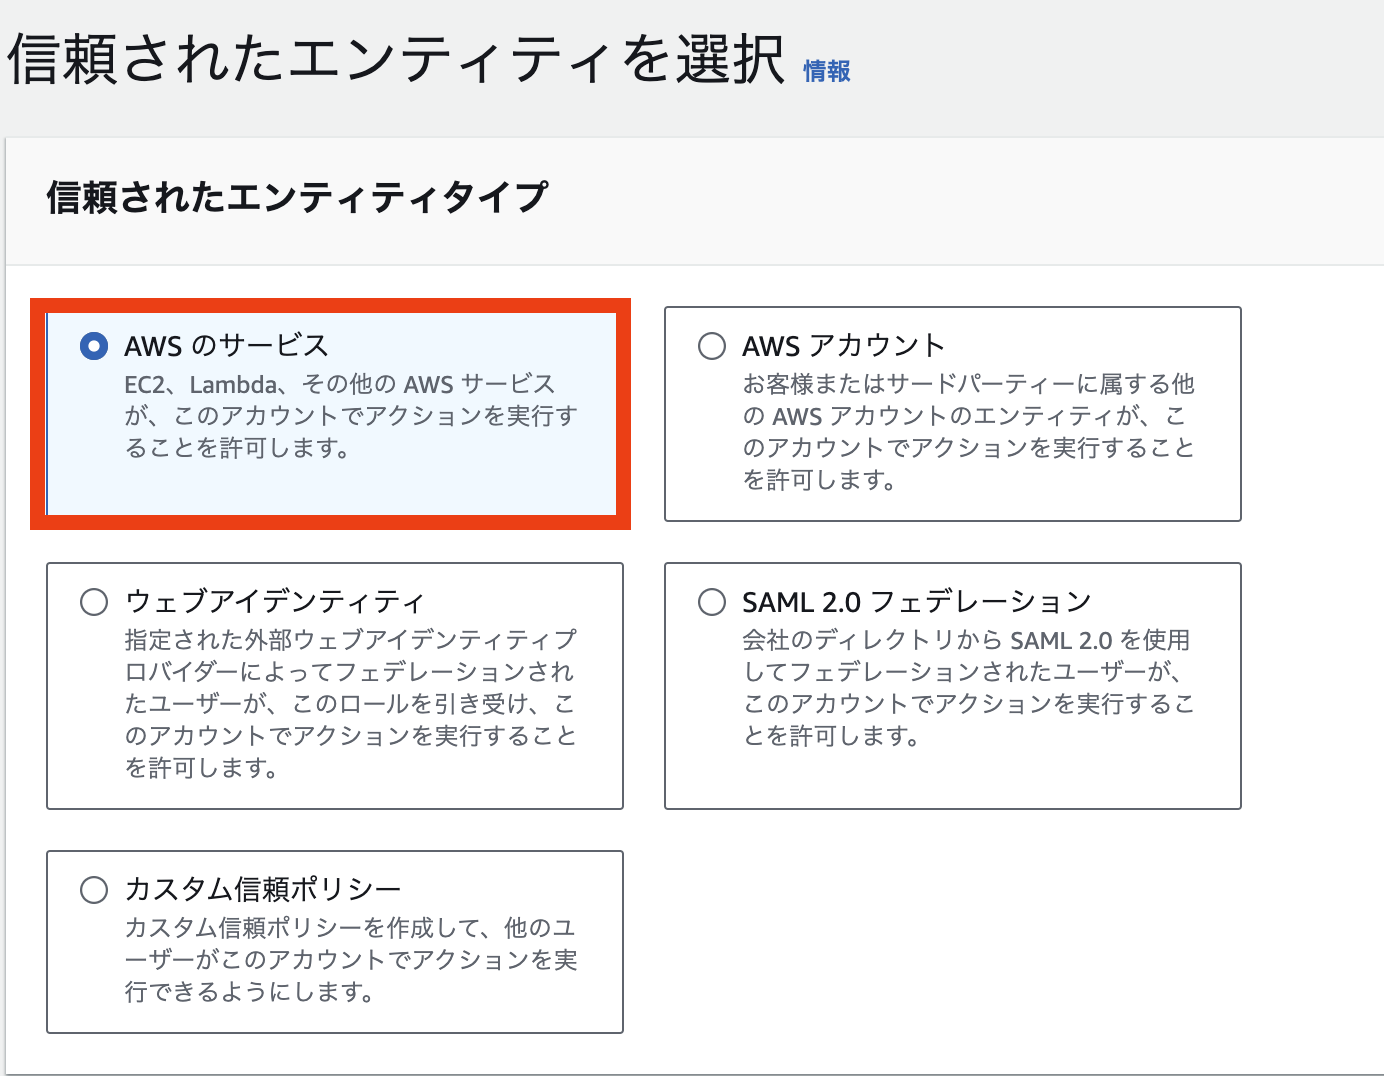Choose the カスタム信頼ポリシー radio button

pos(95,888)
